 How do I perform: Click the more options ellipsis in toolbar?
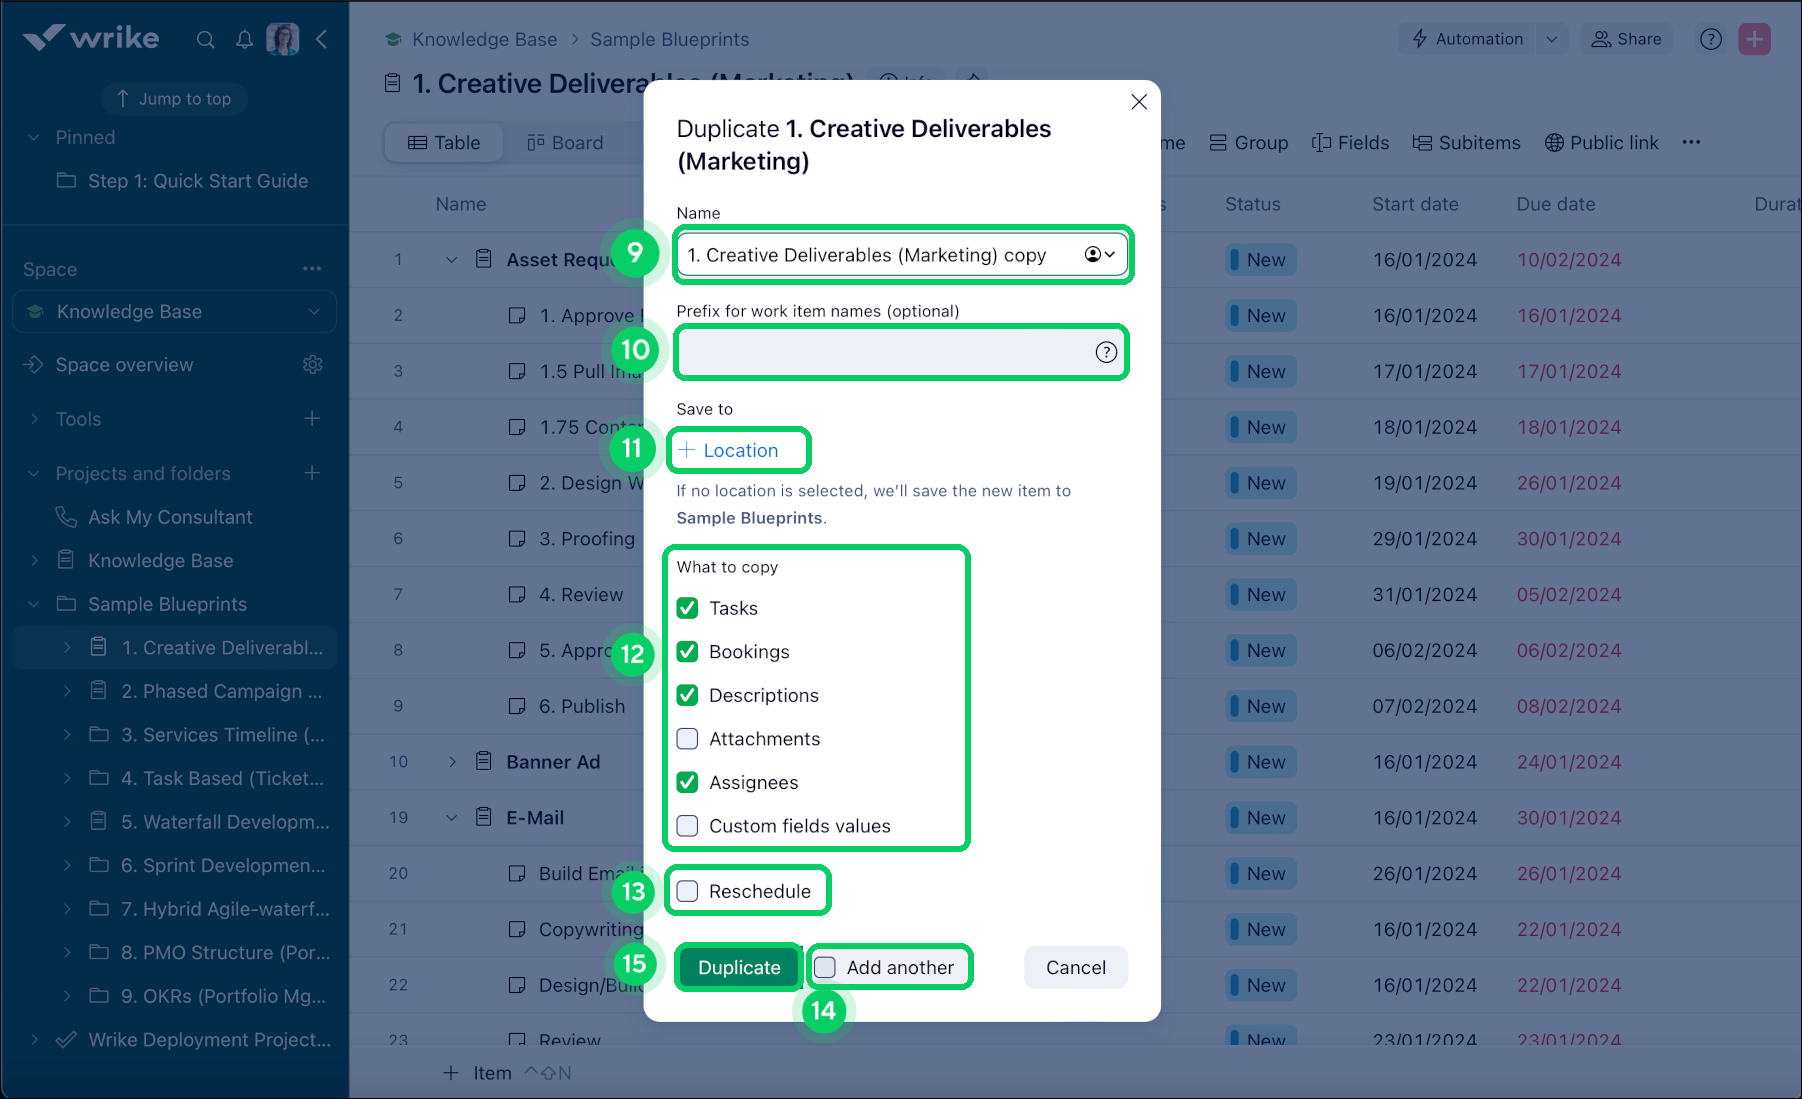1691,143
